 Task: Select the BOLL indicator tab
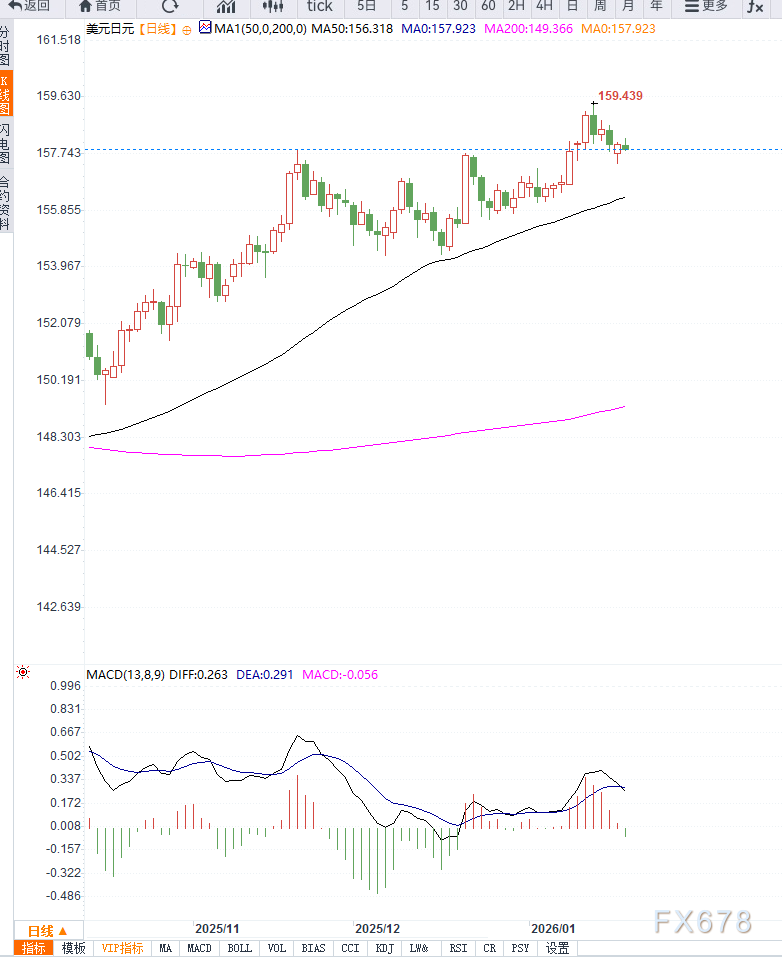(239, 948)
